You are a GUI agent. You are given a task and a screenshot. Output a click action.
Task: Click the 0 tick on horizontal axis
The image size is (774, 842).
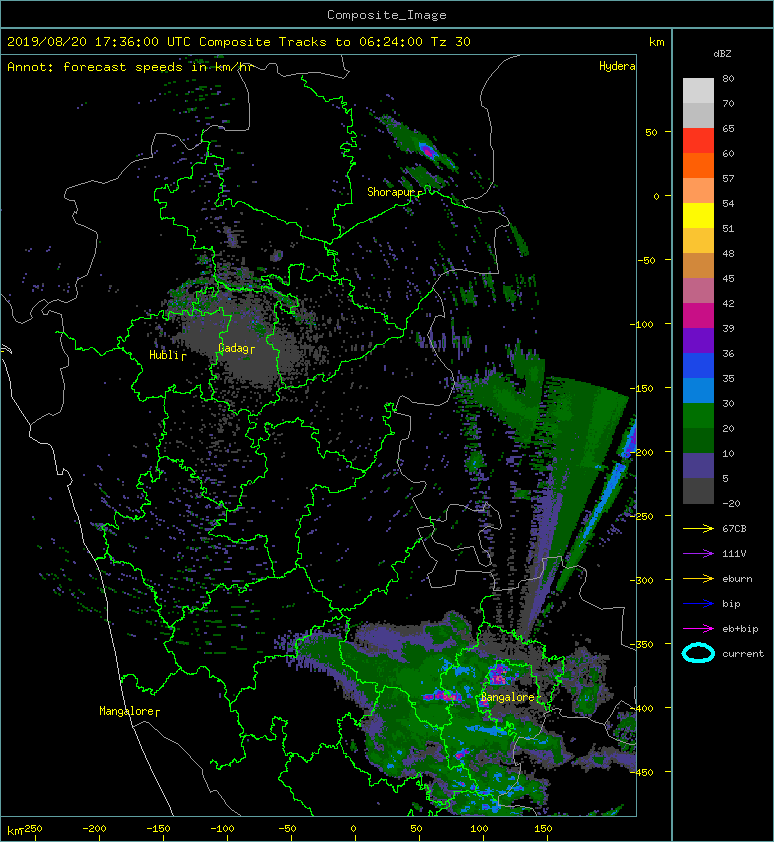(x=353, y=829)
